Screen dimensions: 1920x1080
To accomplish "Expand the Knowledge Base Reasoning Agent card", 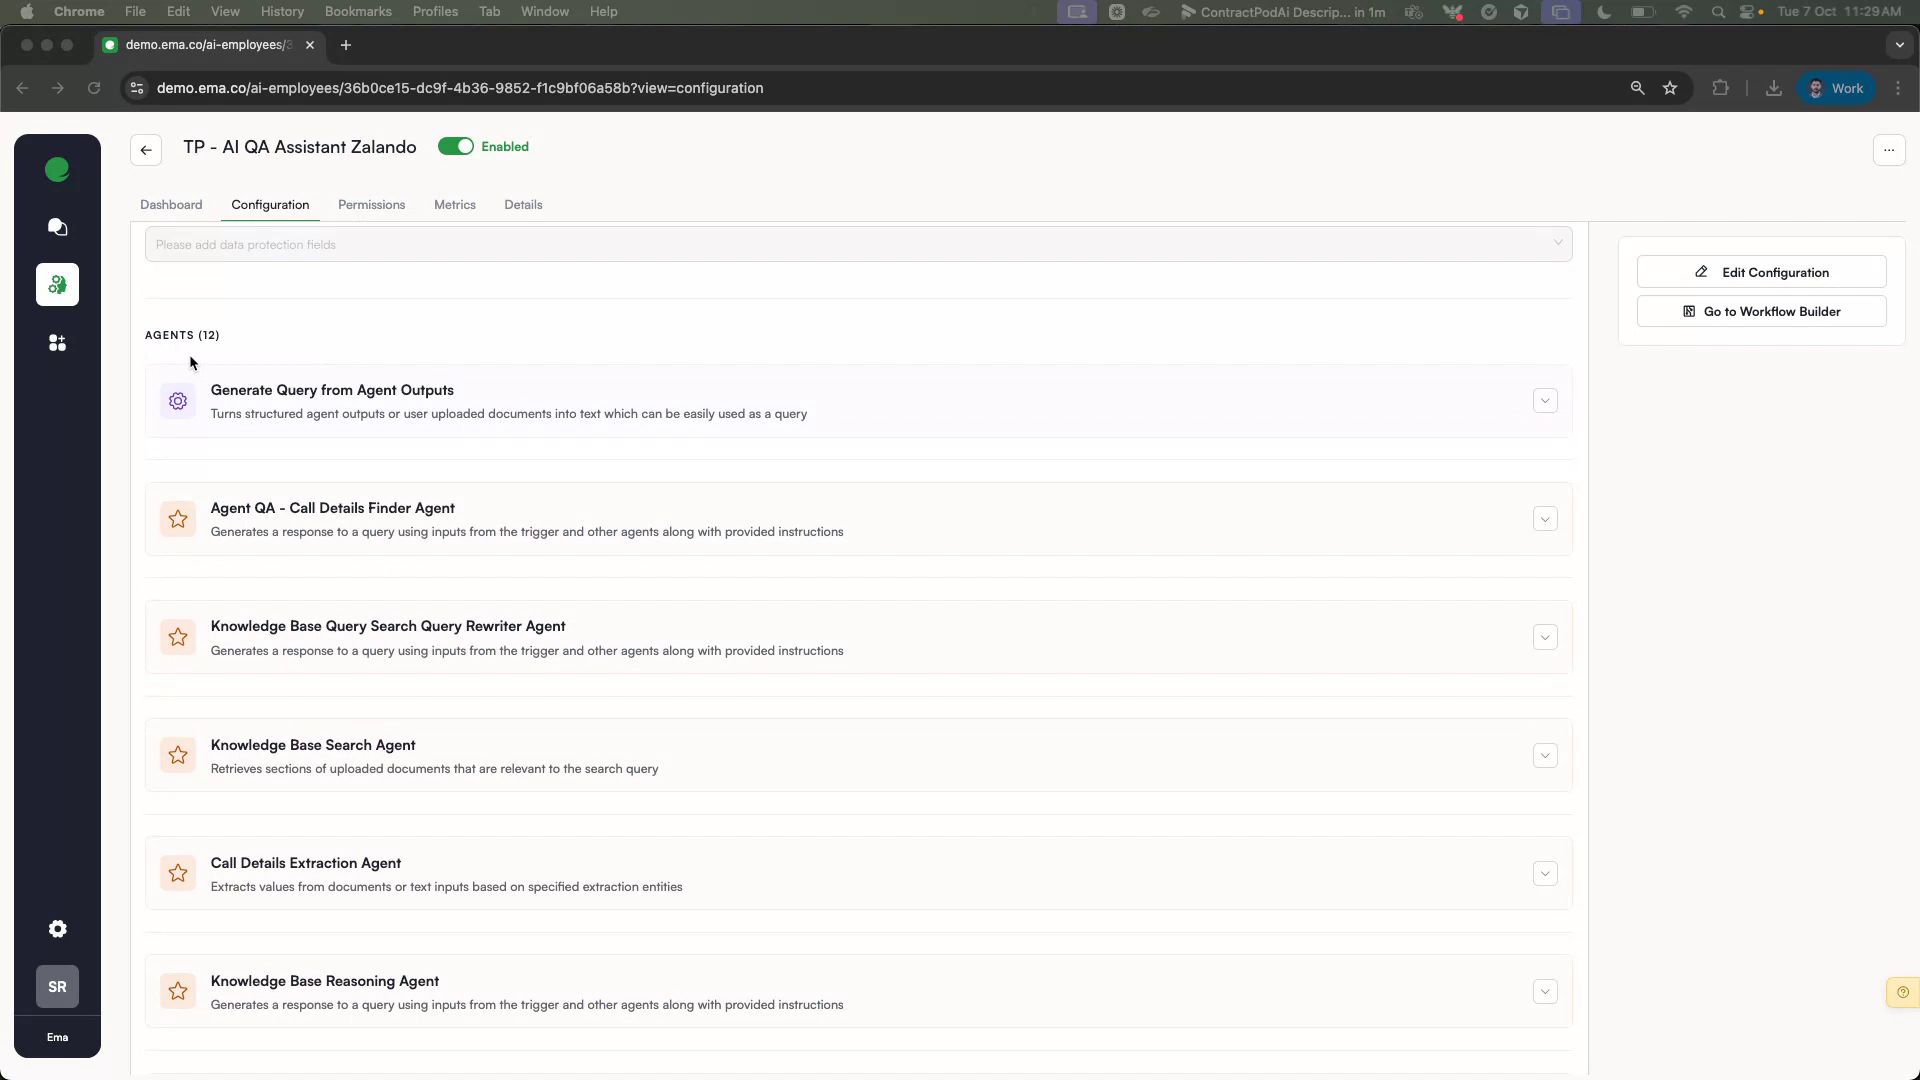I will 1545,991.
